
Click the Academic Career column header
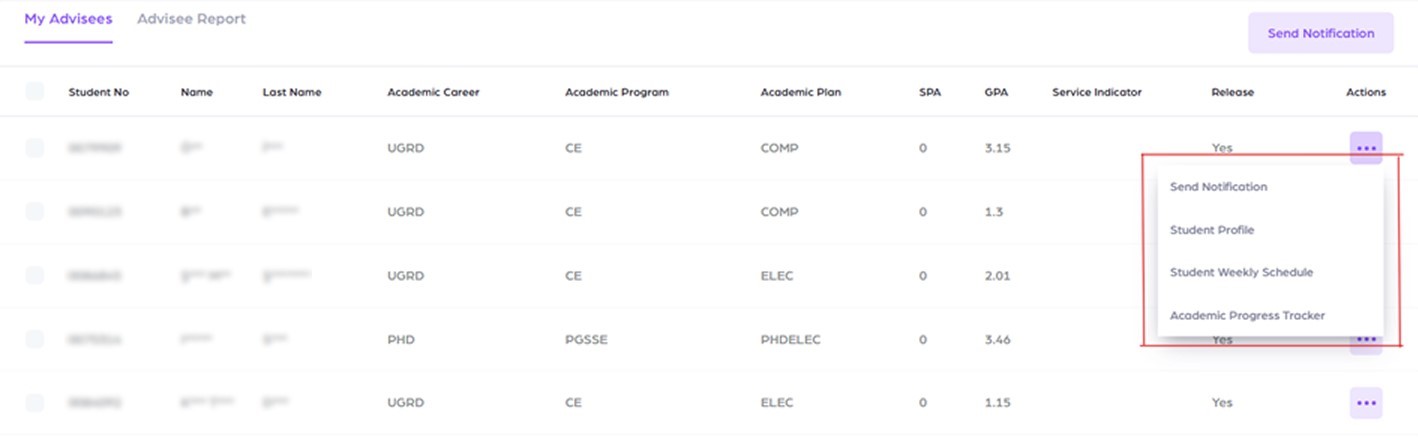(433, 92)
